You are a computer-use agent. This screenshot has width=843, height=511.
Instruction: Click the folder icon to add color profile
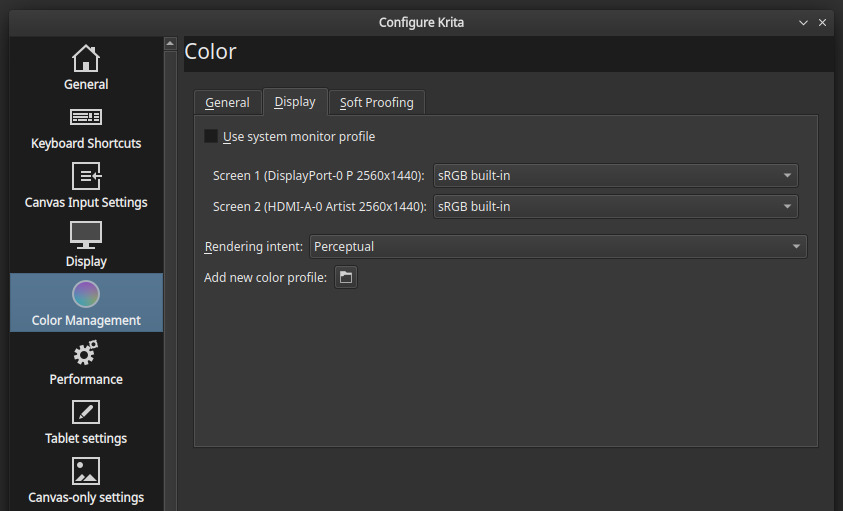pyautogui.click(x=346, y=278)
